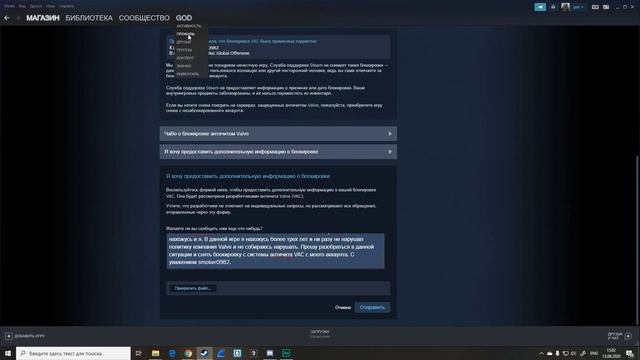Open the account name dropdown beside the avatar
Viewport: 640px width, 360px height.
pos(578,7)
